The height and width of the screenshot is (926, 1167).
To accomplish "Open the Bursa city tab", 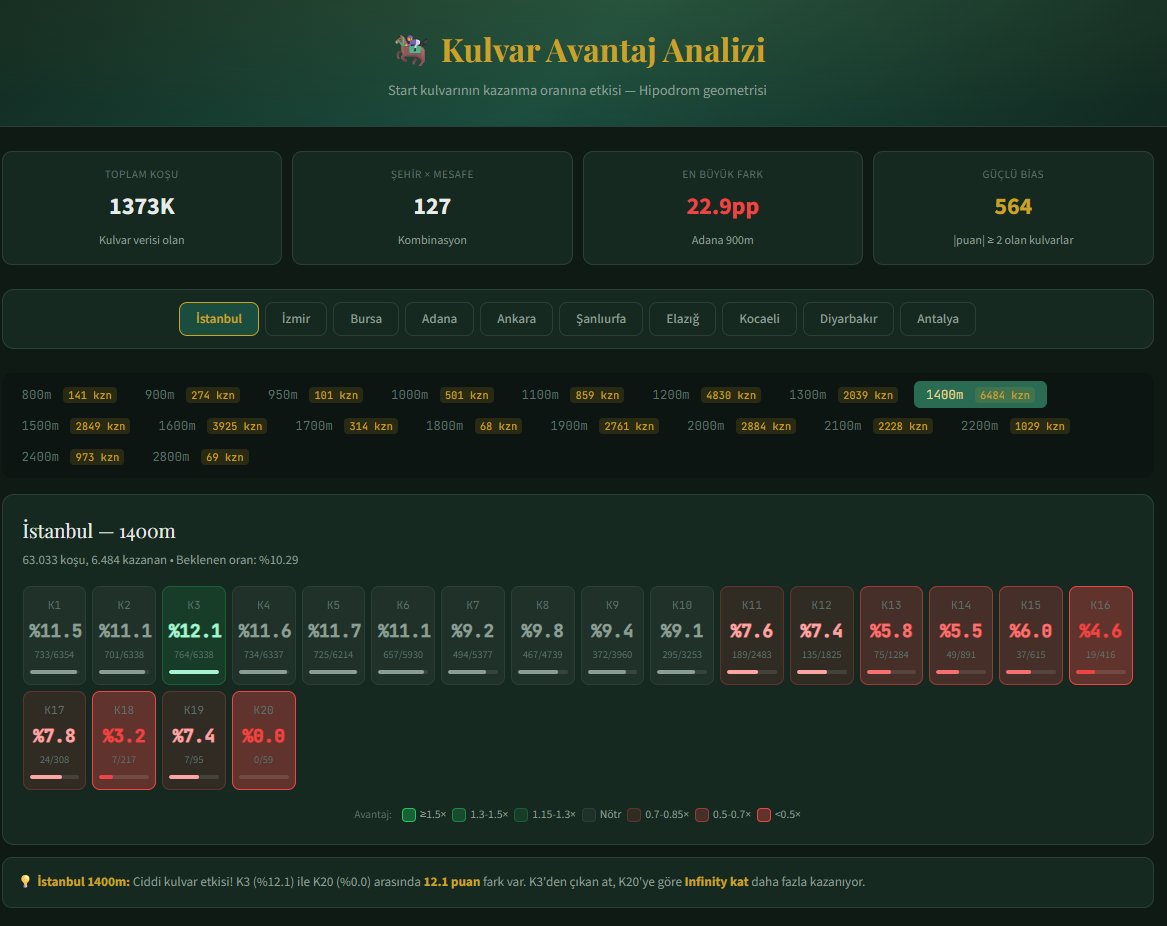I will pyautogui.click(x=365, y=319).
